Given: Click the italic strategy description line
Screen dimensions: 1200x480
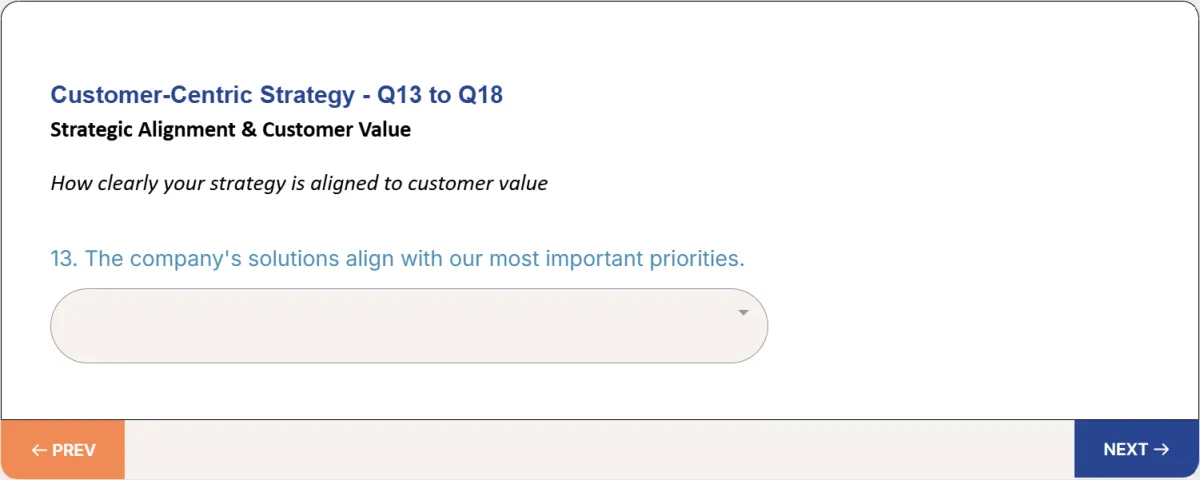Looking at the screenshot, I should coord(299,184).
